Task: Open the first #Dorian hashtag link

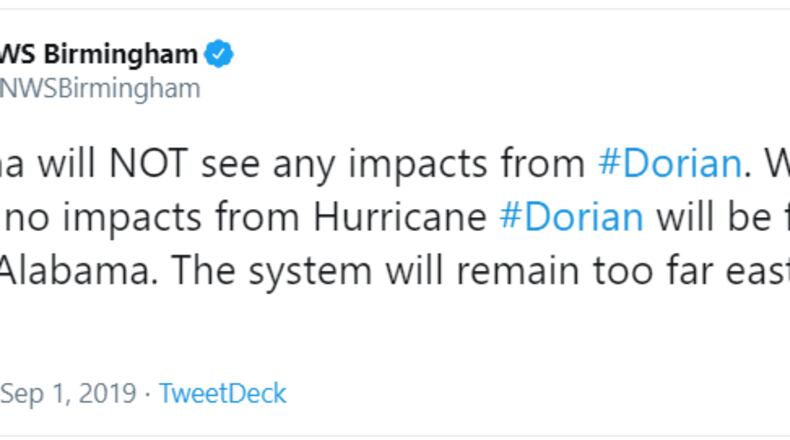Action: (x=668, y=163)
